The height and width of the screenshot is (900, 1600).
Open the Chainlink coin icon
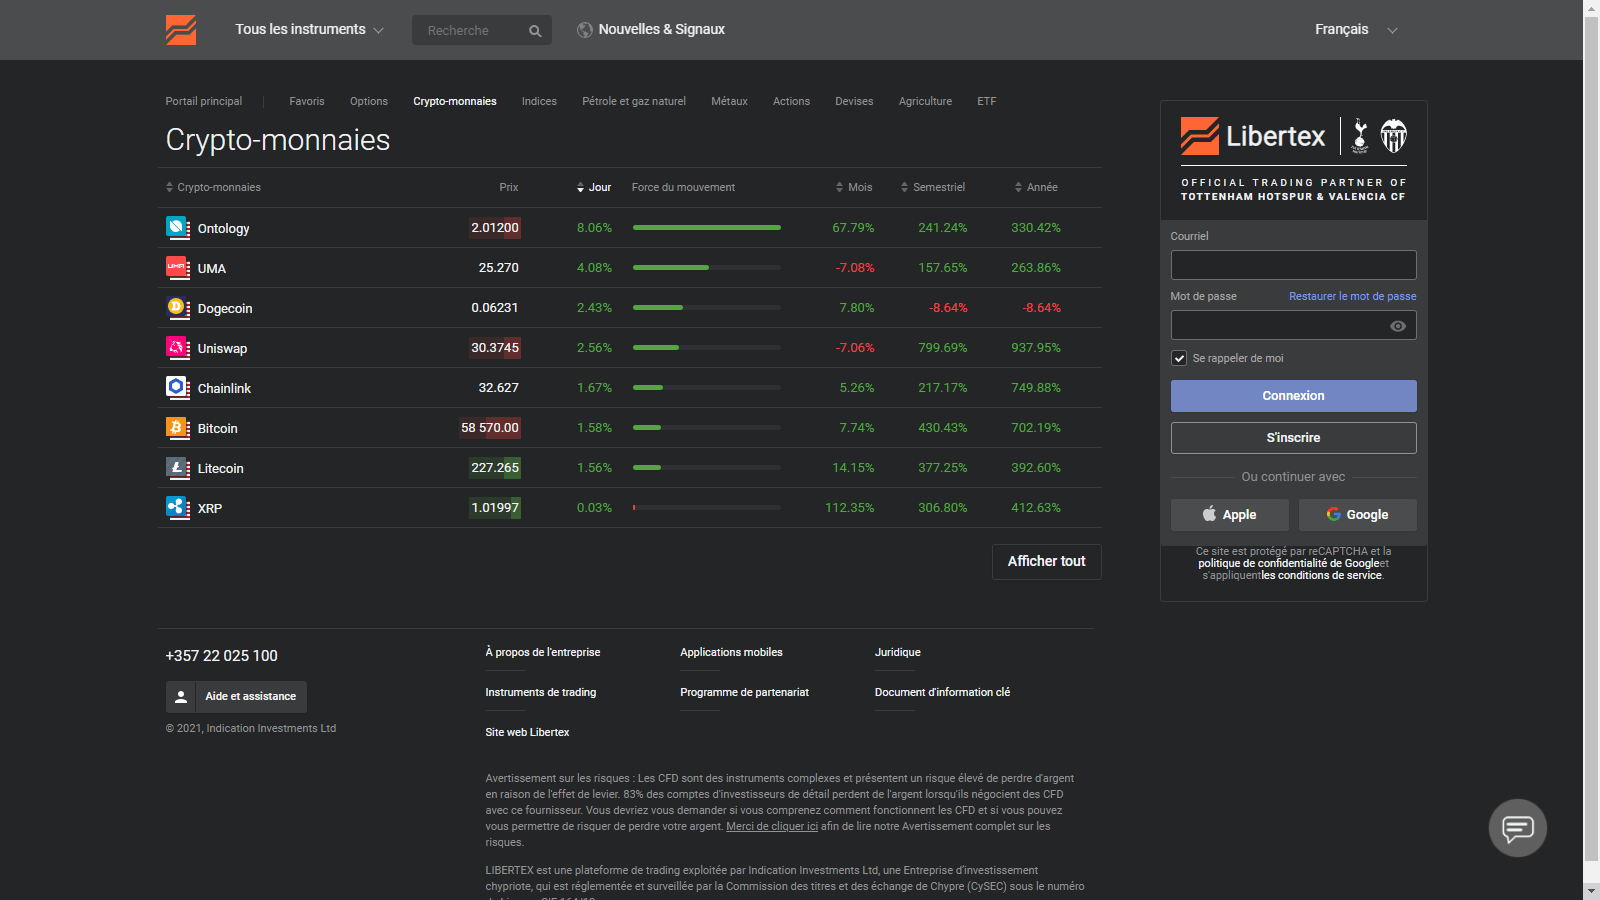(x=178, y=388)
